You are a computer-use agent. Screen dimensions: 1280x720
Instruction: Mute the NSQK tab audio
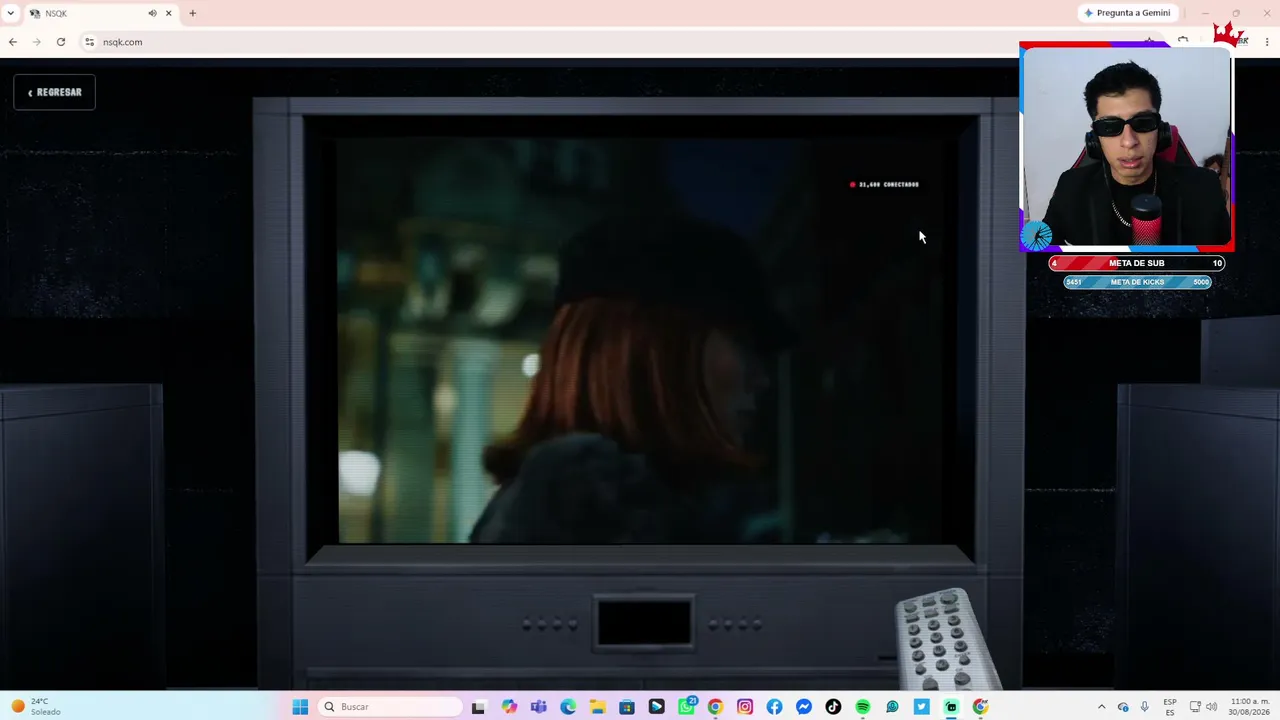(x=152, y=13)
